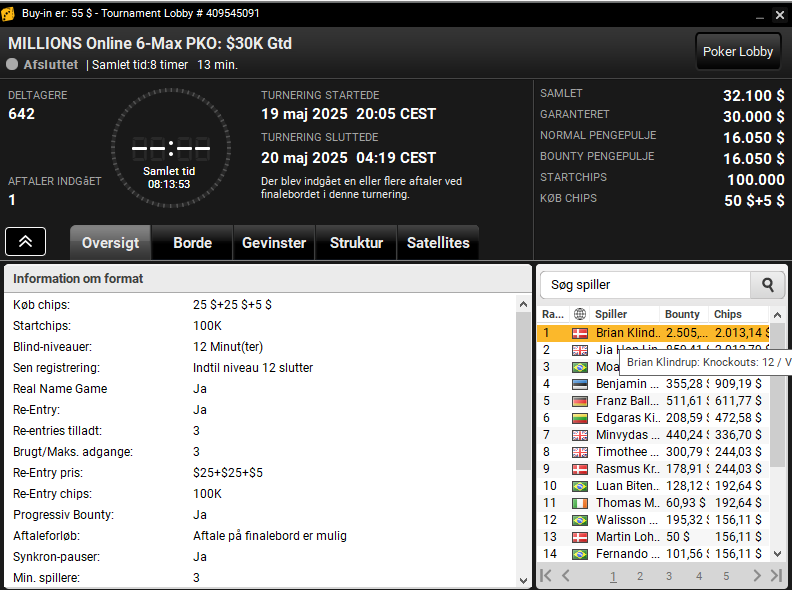Click Denmark flag next to Brian Klindrup

[579, 333]
